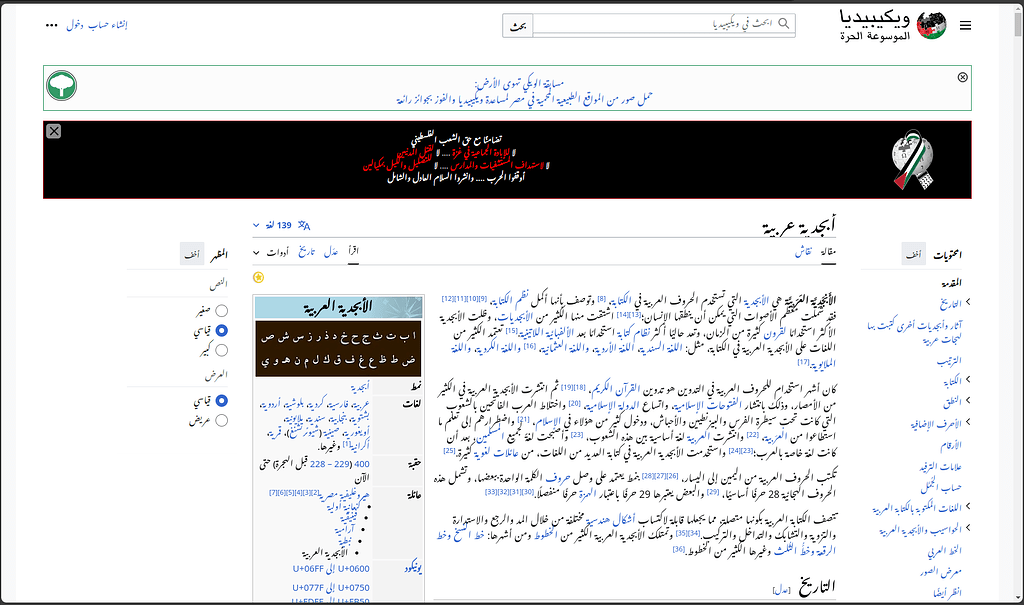
Task: Switch to the نقاش tab
Action: click(x=802, y=250)
